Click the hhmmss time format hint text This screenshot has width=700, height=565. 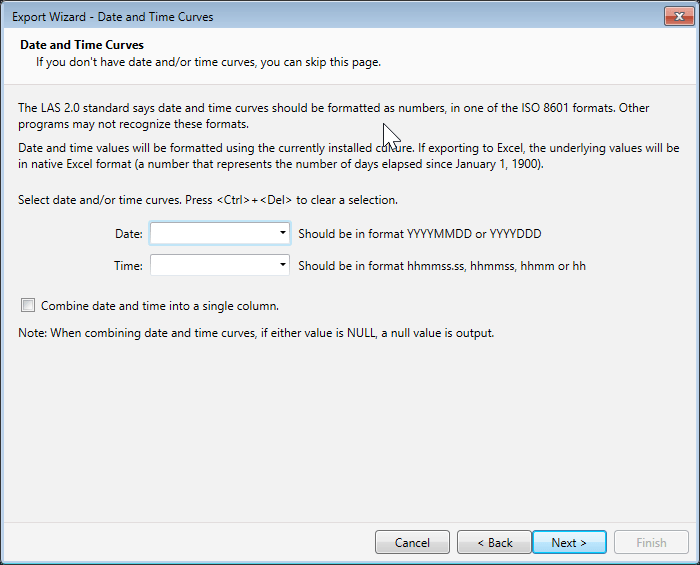click(x=441, y=266)
